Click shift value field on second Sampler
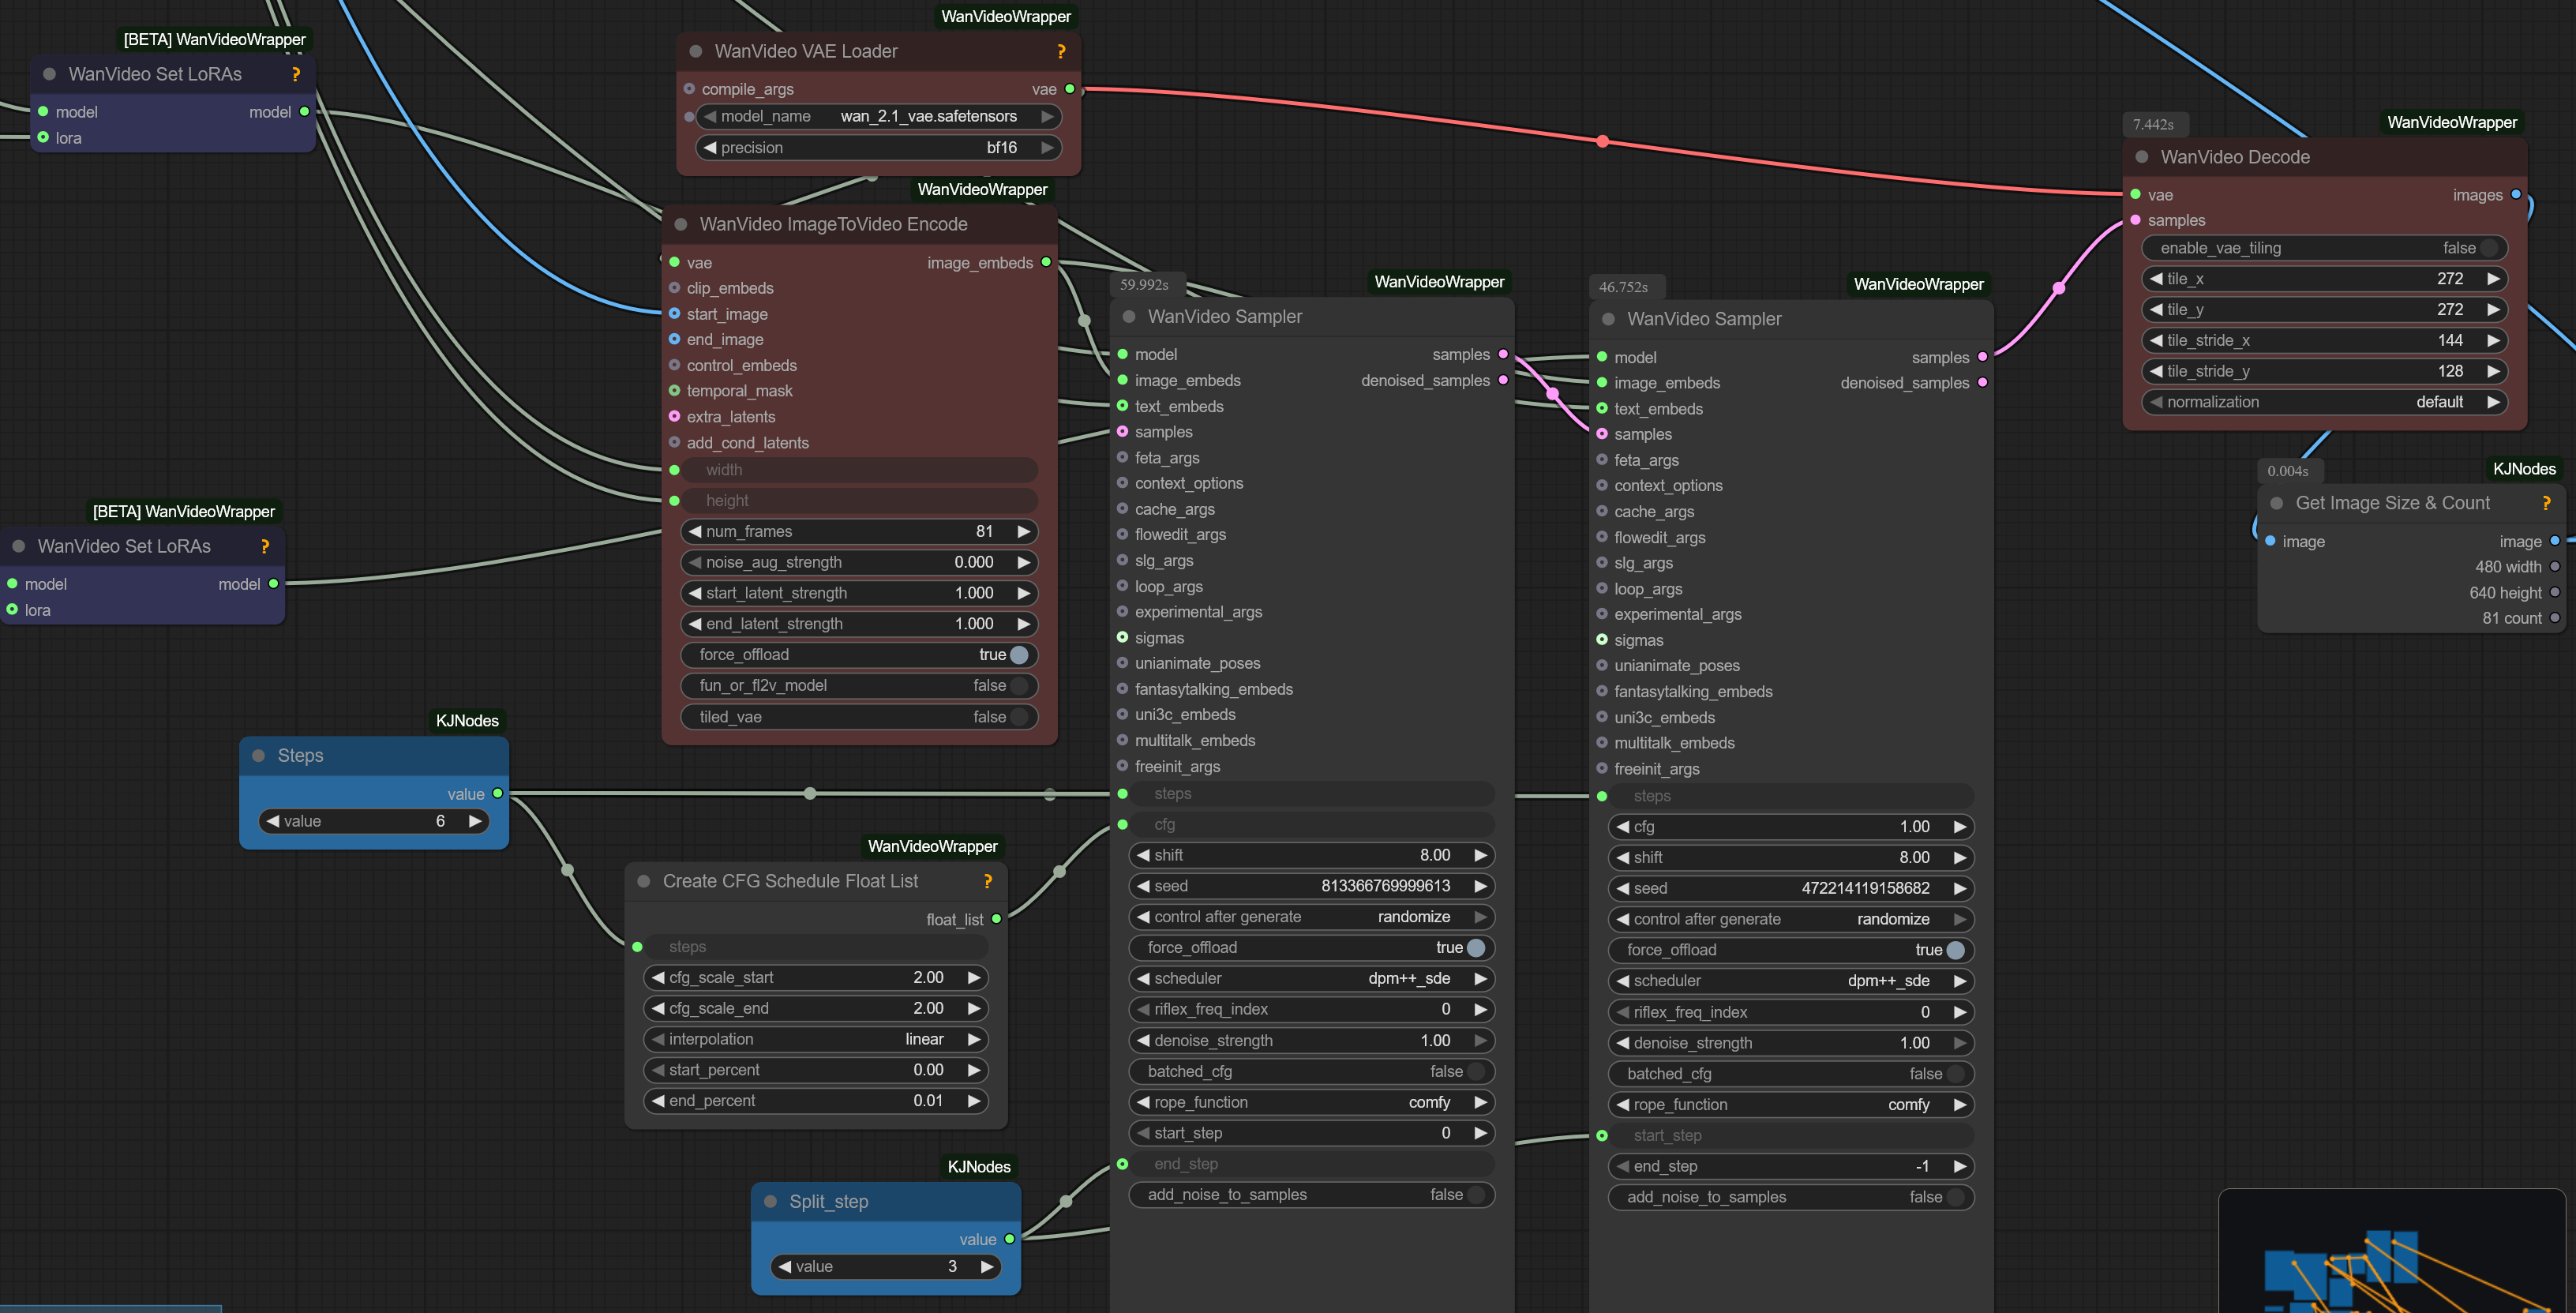 1791,857
